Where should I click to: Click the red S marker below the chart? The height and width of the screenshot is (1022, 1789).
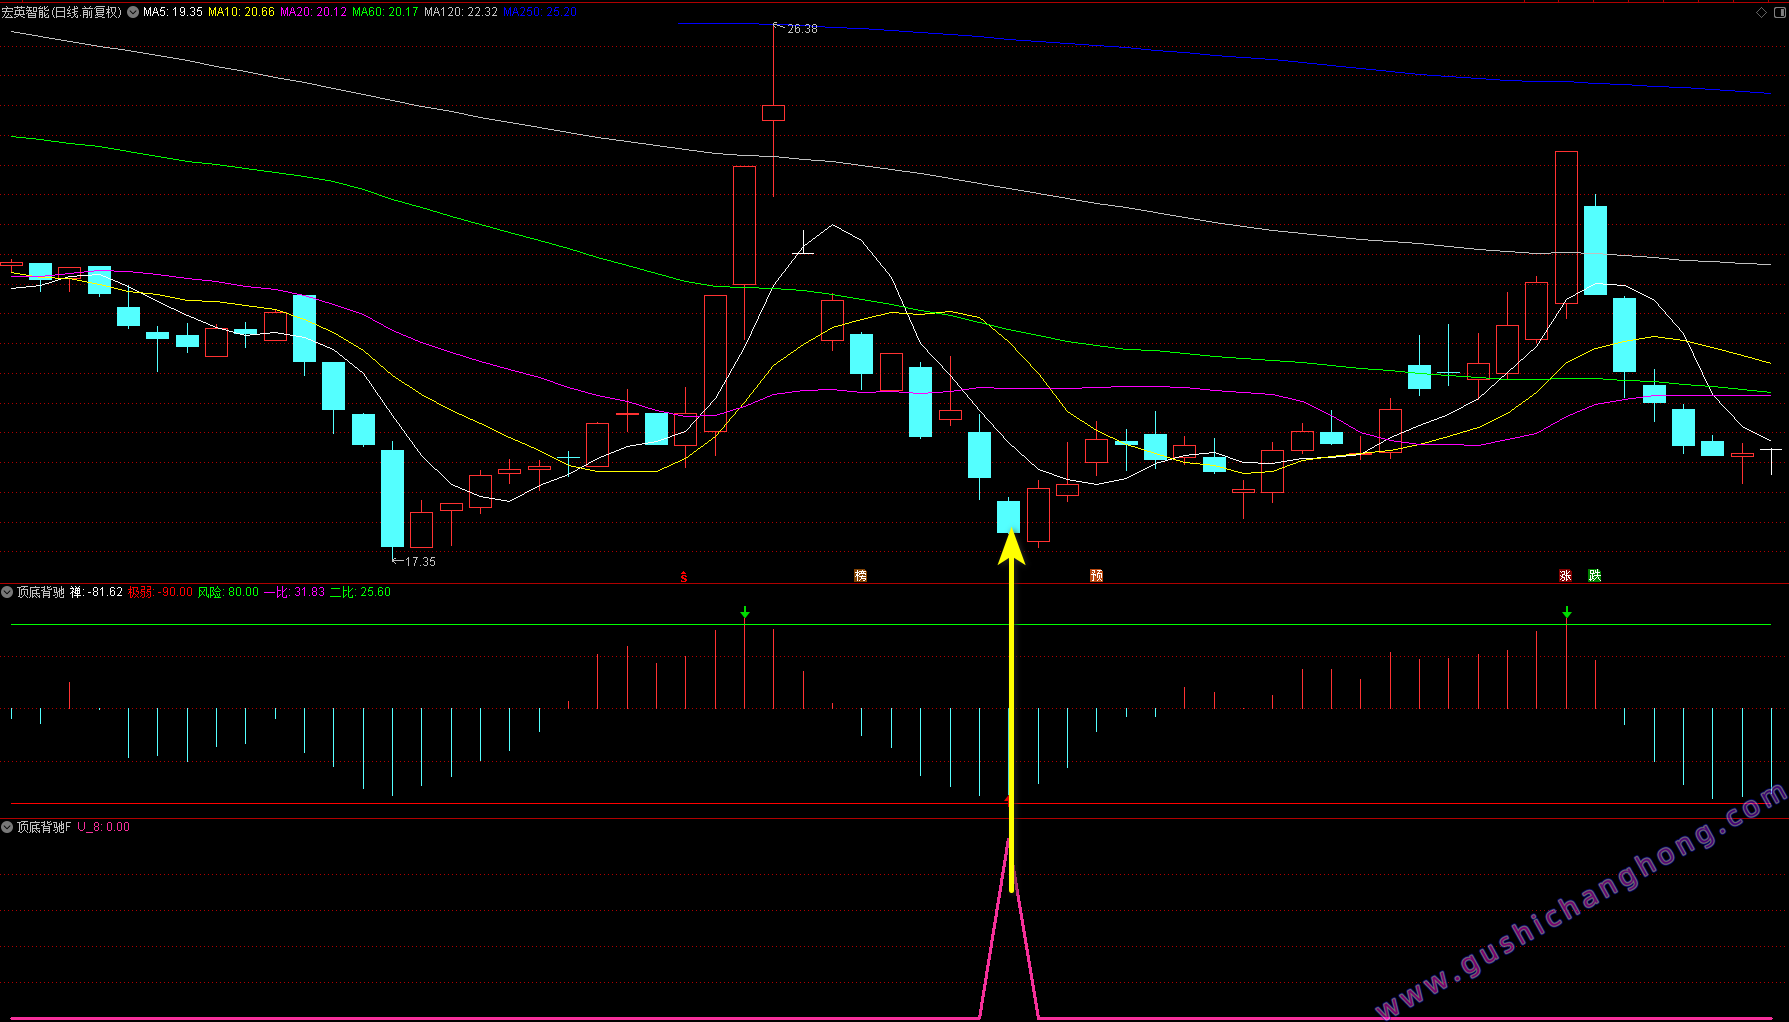tap(684, 576)
